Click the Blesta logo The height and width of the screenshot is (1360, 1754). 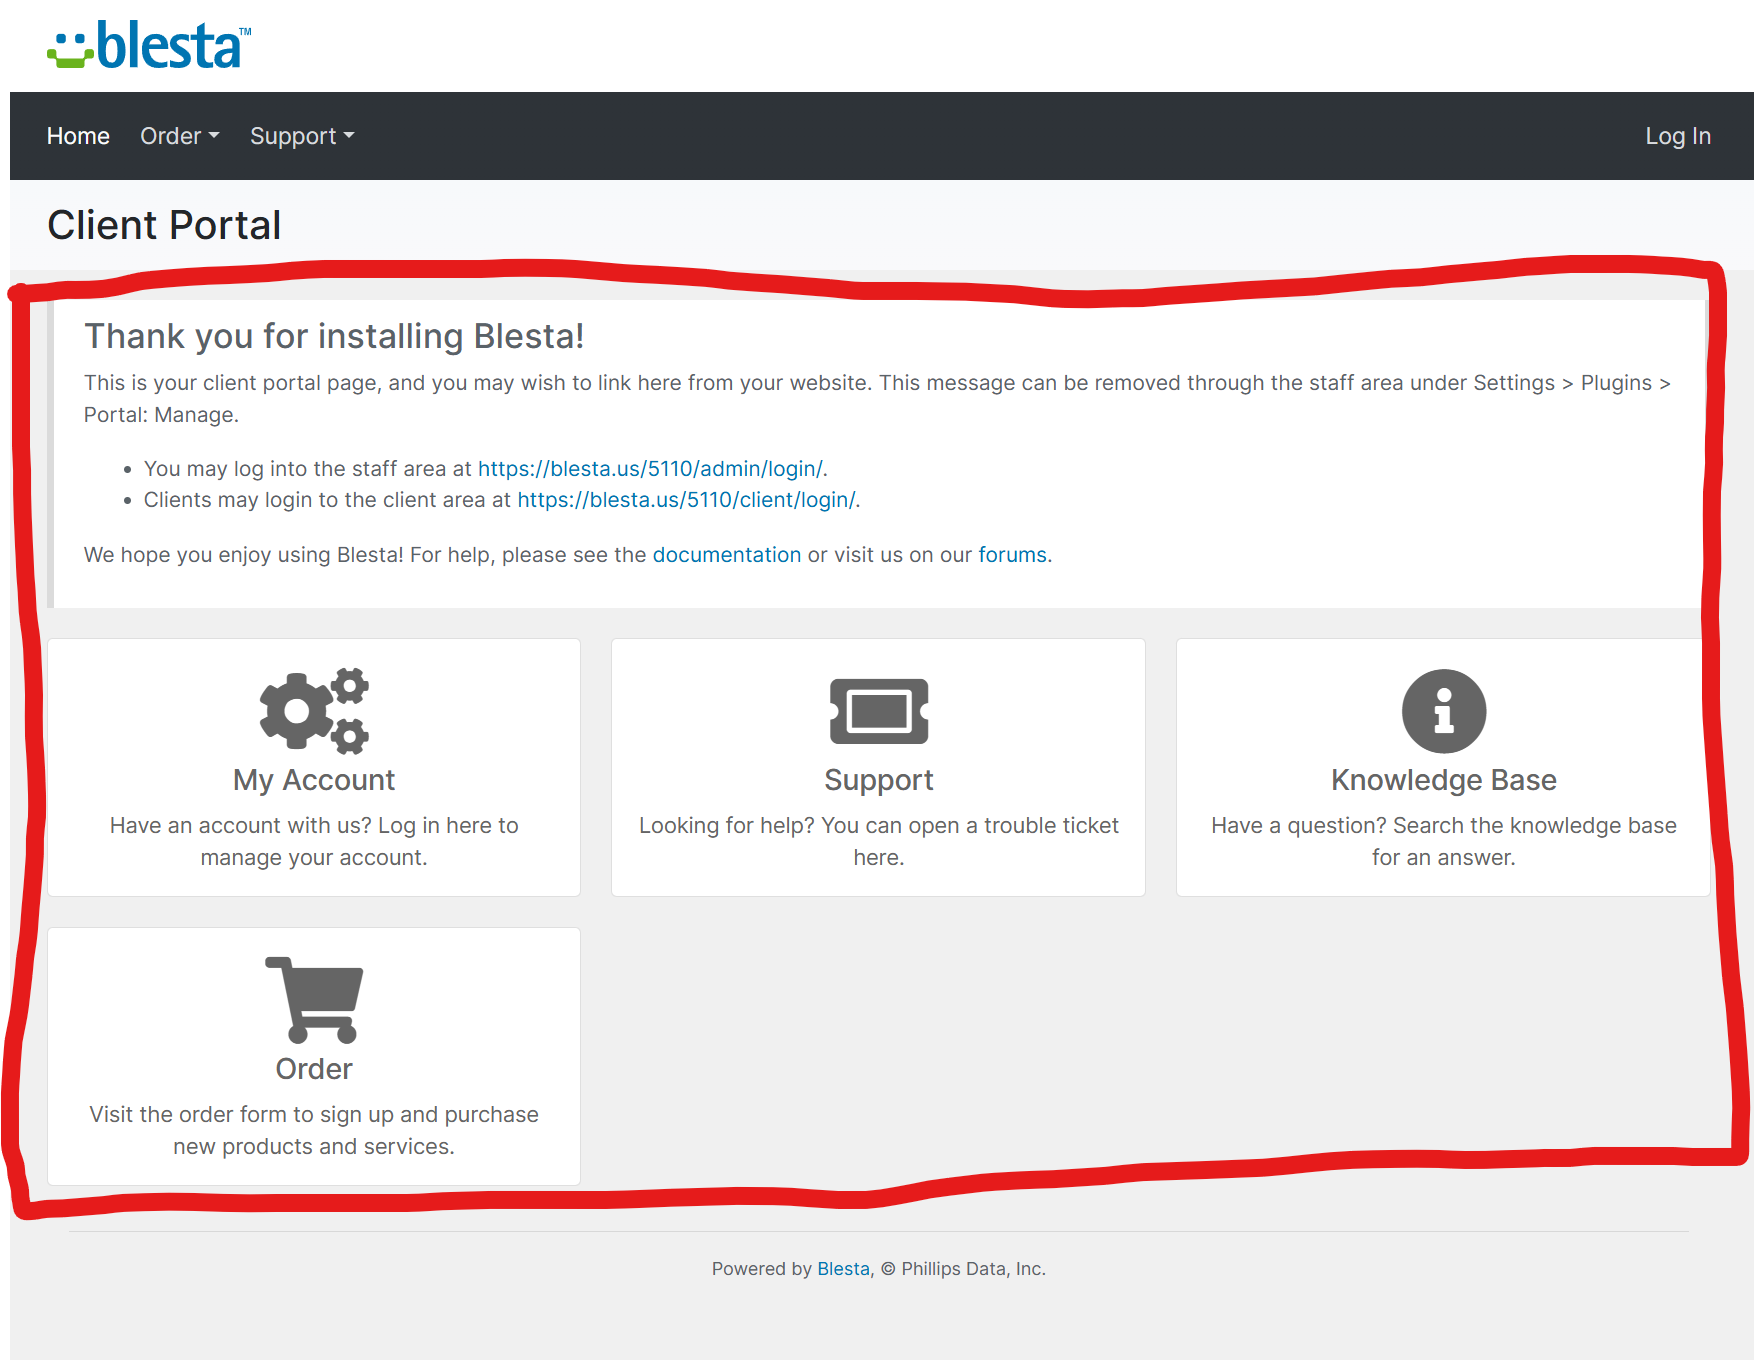[x=149, y=46]
